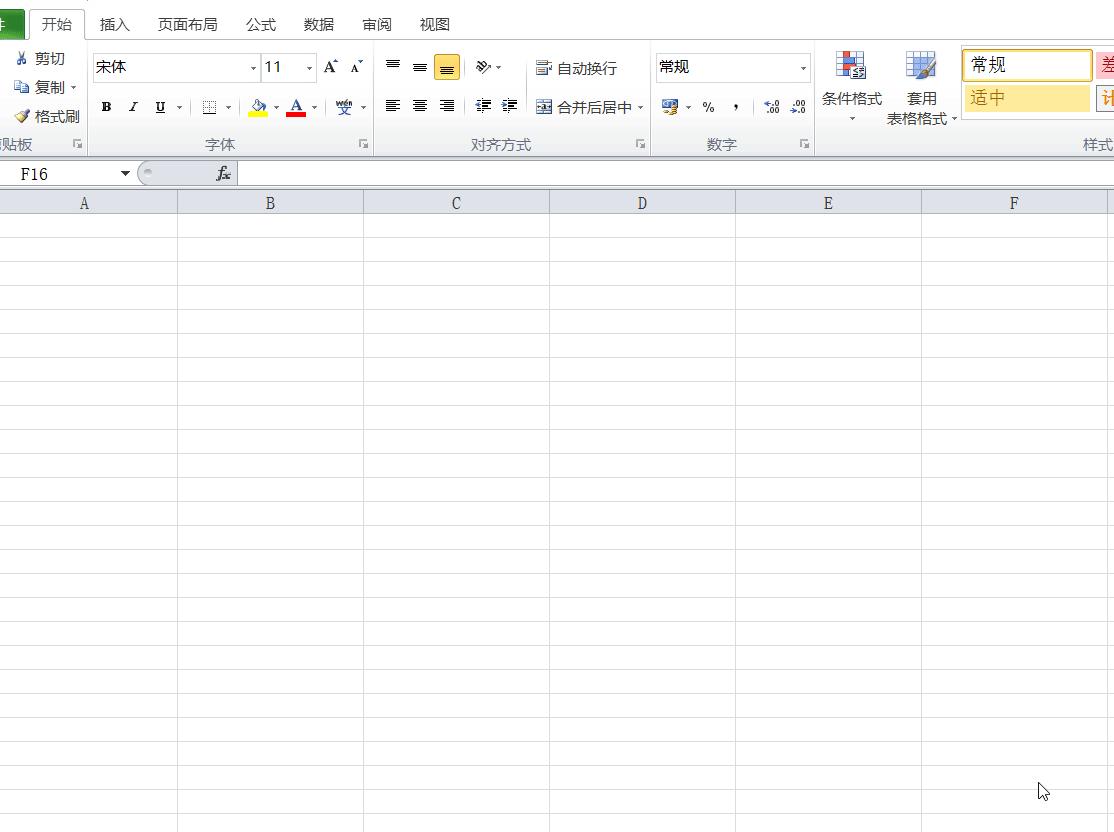
Task: Open the 公式 (Formulas) ribbon tab
Action: click(x=260, y=24)
